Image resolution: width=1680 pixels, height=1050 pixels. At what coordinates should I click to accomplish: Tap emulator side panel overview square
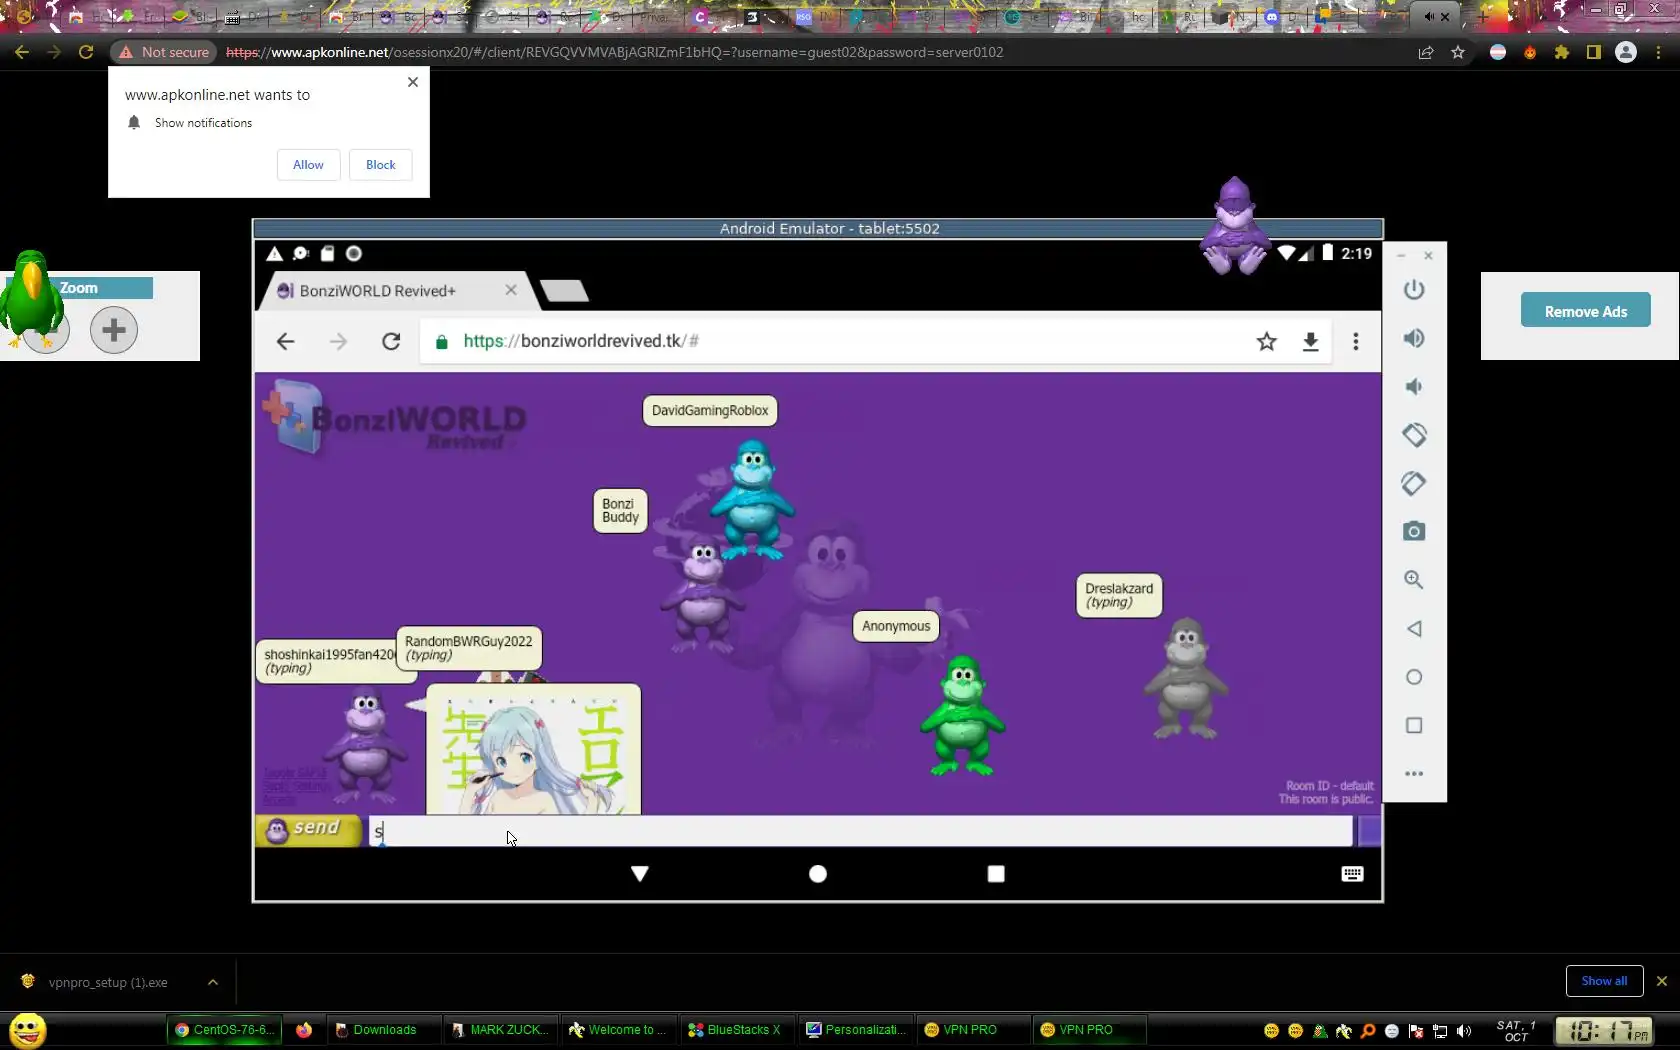[x=1413, y=725]
